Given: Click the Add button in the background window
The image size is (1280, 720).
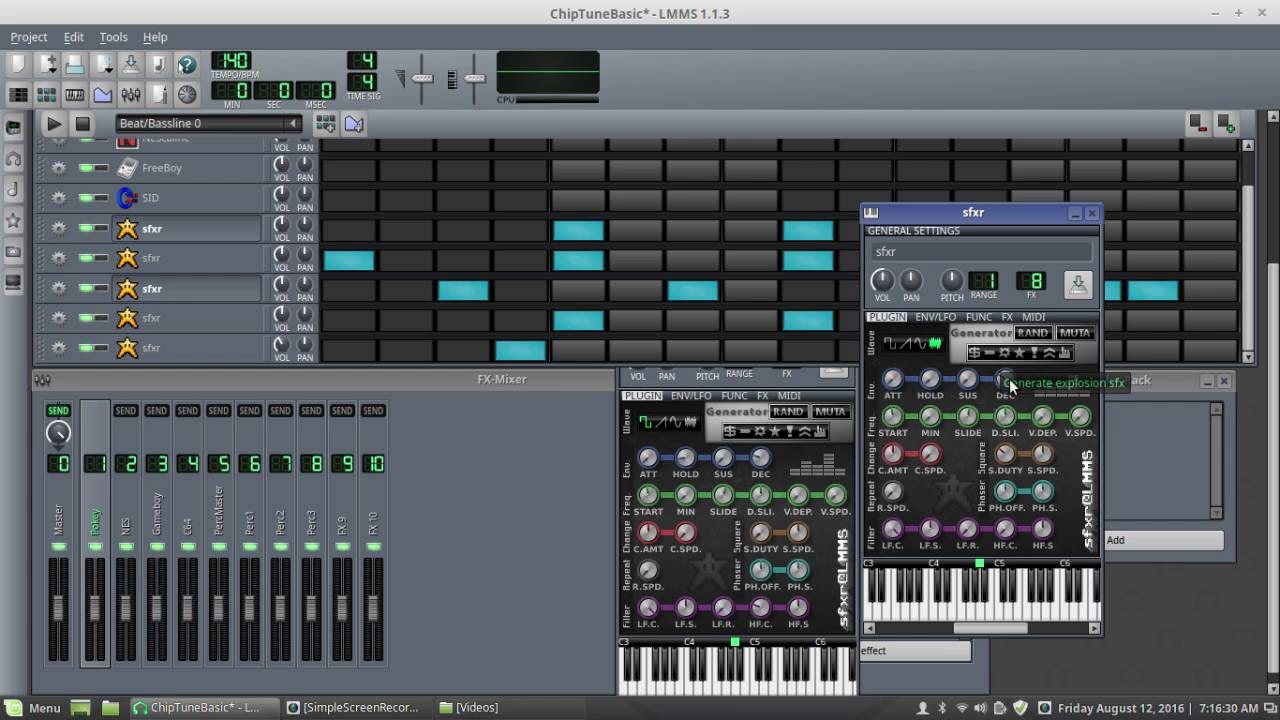Looking at the screenshot, I should tap(1163, 540).
